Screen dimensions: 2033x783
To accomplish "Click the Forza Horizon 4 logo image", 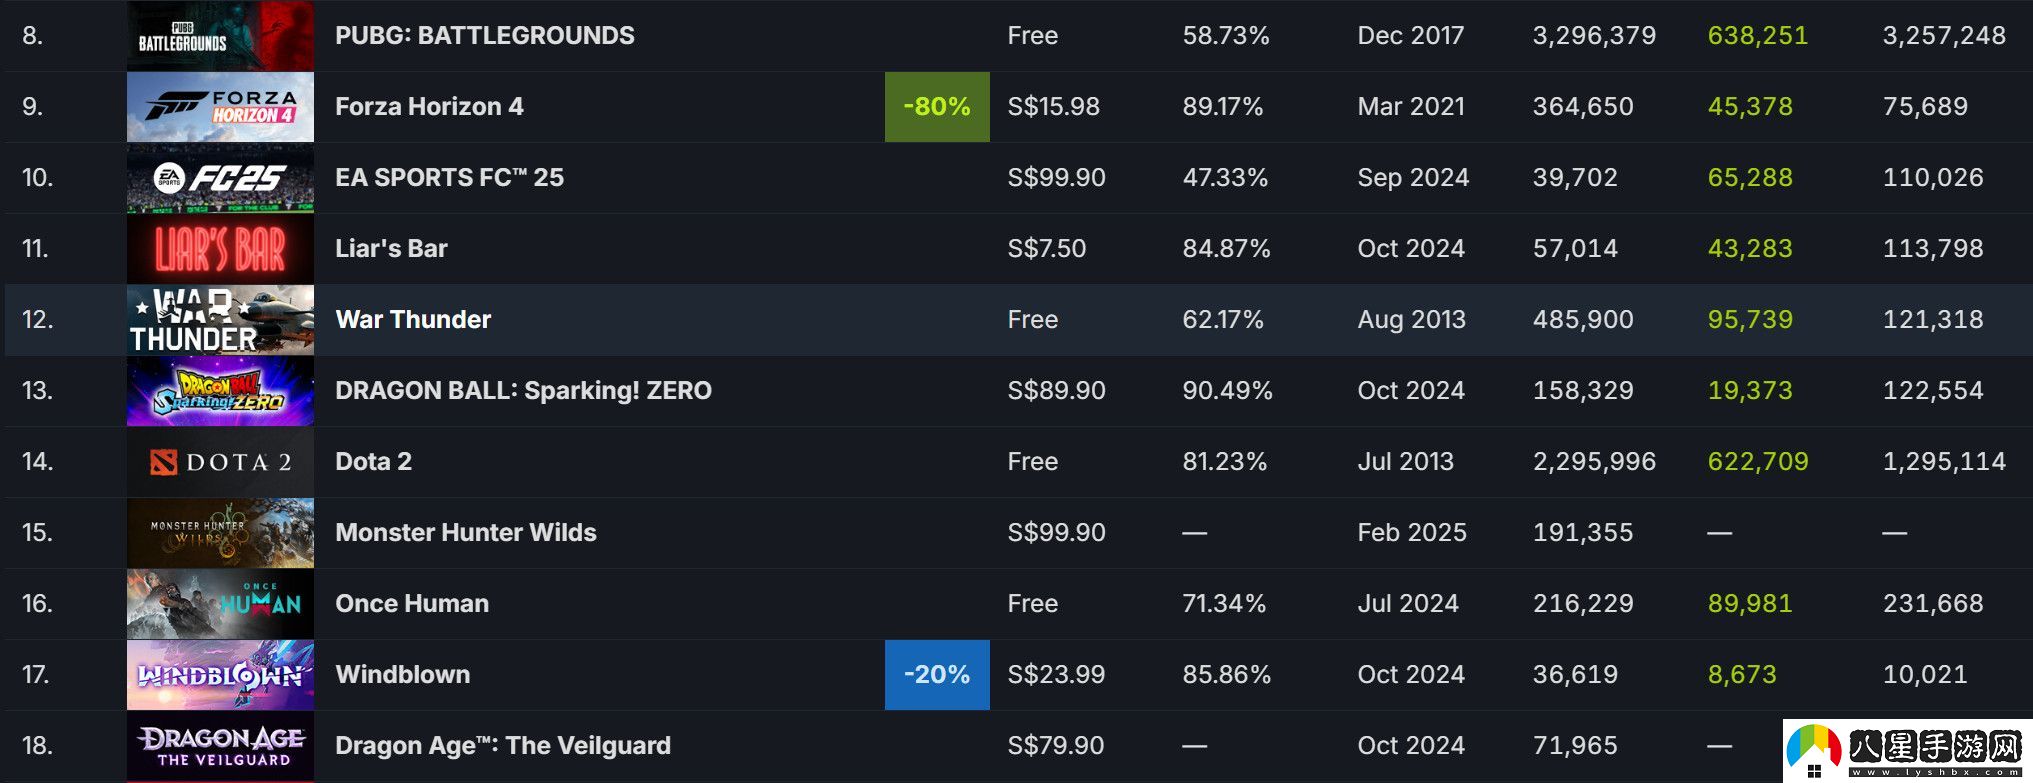I will pyautogui.click(x=220, y=107).
